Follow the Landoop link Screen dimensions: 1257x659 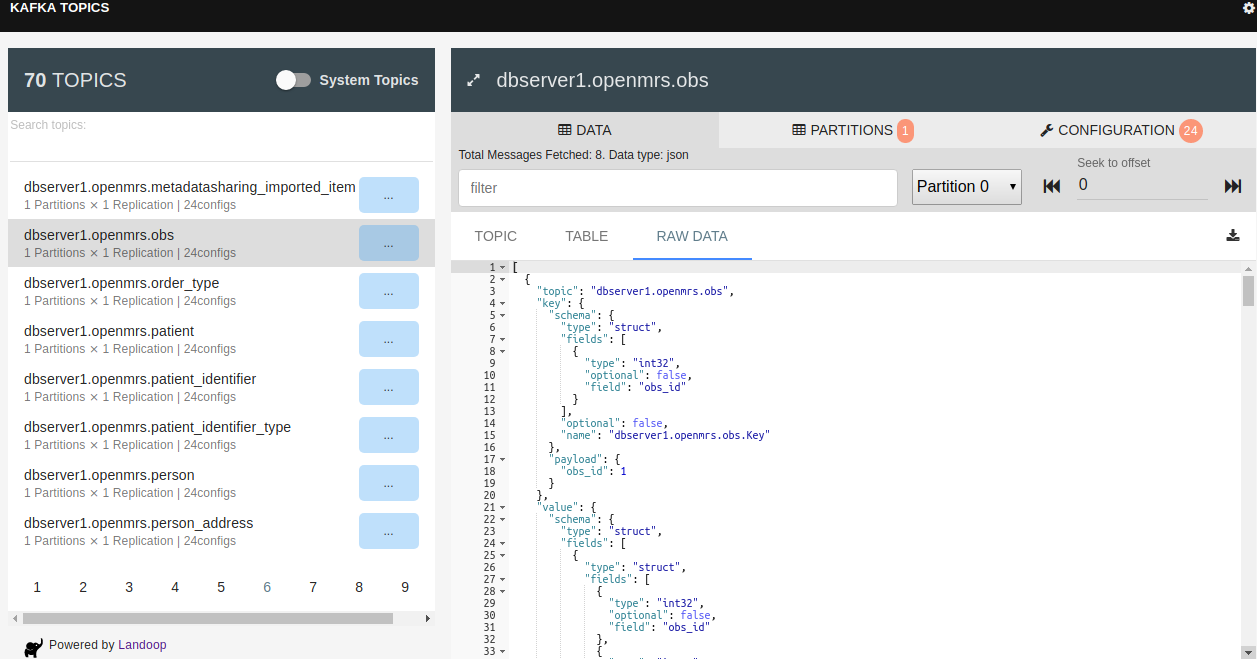[x=142, y=645]
